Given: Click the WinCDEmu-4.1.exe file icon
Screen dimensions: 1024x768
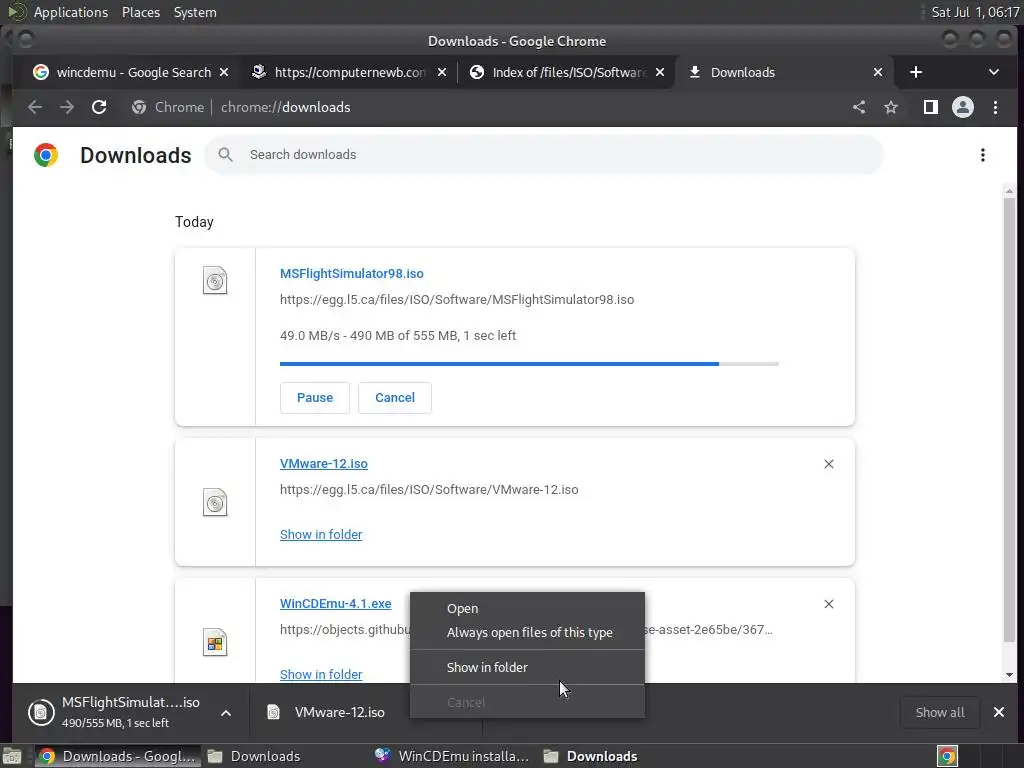Looking at the screenshot, I should [215, 643].
